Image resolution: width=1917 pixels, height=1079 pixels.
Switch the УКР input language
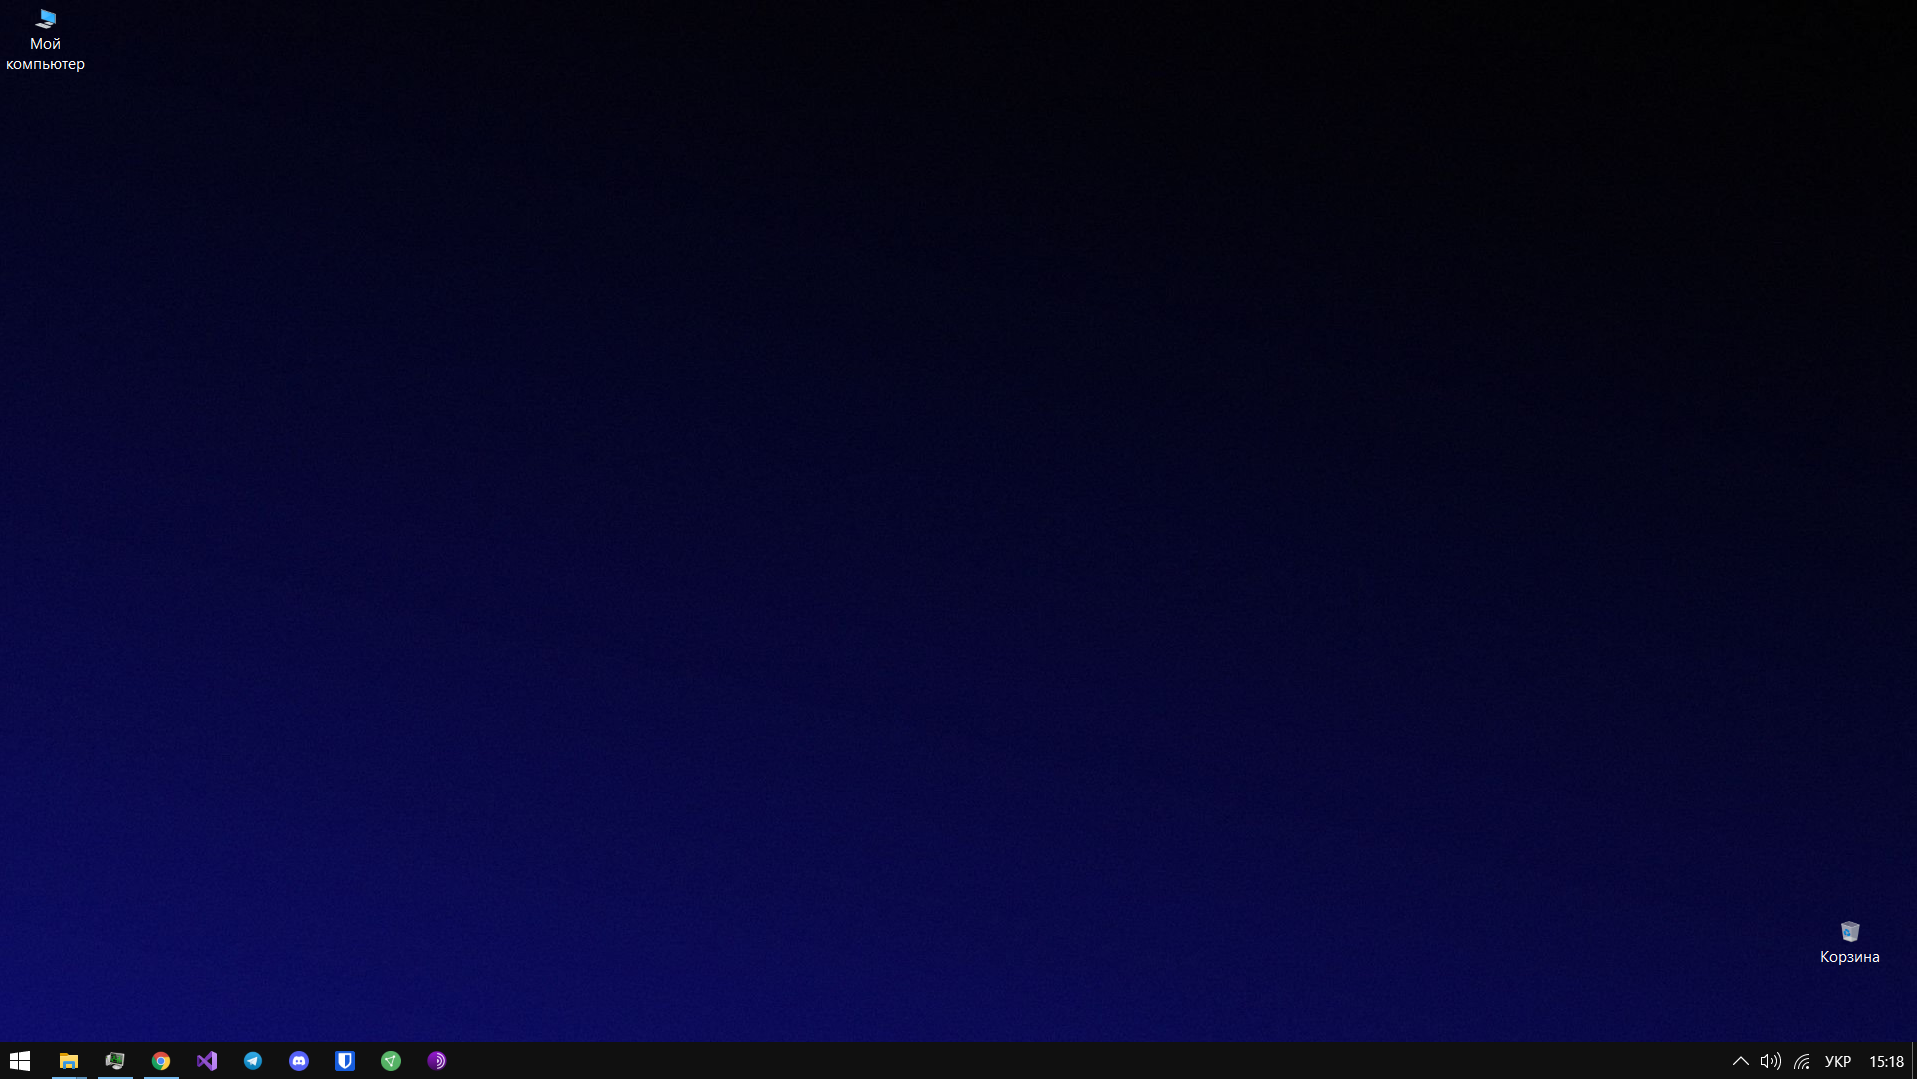pyautogui.click(x=1838, y=1061)
